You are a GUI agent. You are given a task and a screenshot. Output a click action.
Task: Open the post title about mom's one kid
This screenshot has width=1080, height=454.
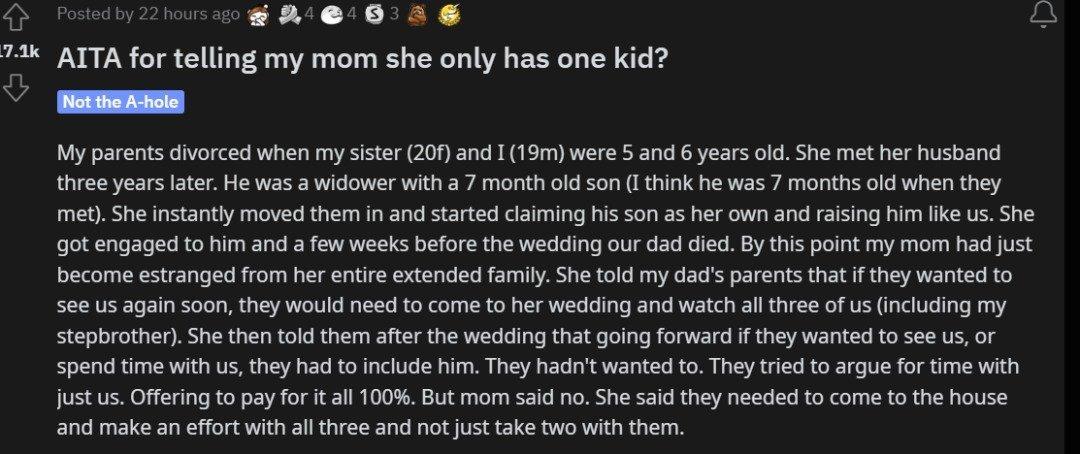(362, 59)
